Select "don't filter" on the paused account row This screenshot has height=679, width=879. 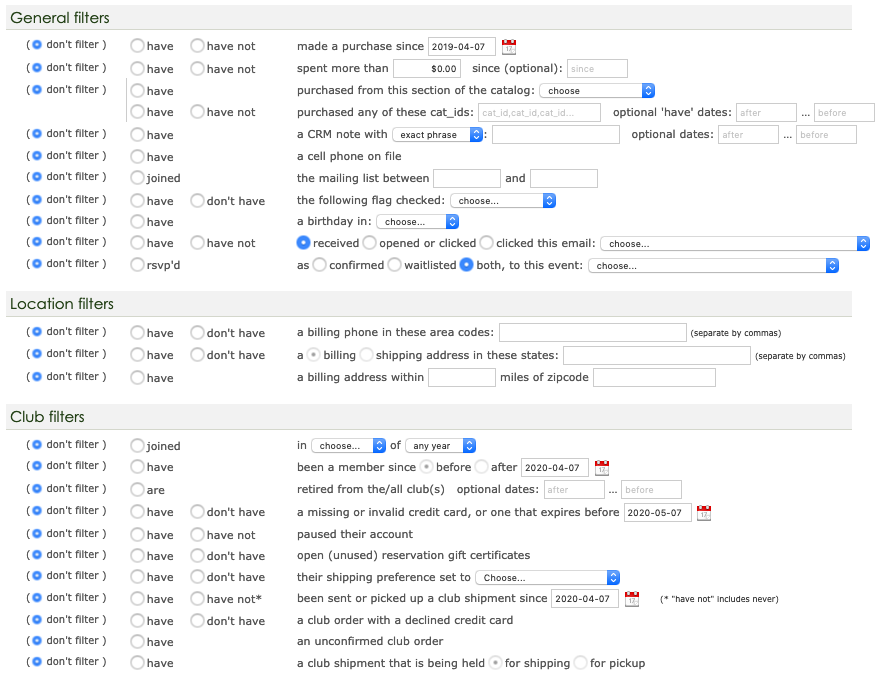click(x=37, y=533)
